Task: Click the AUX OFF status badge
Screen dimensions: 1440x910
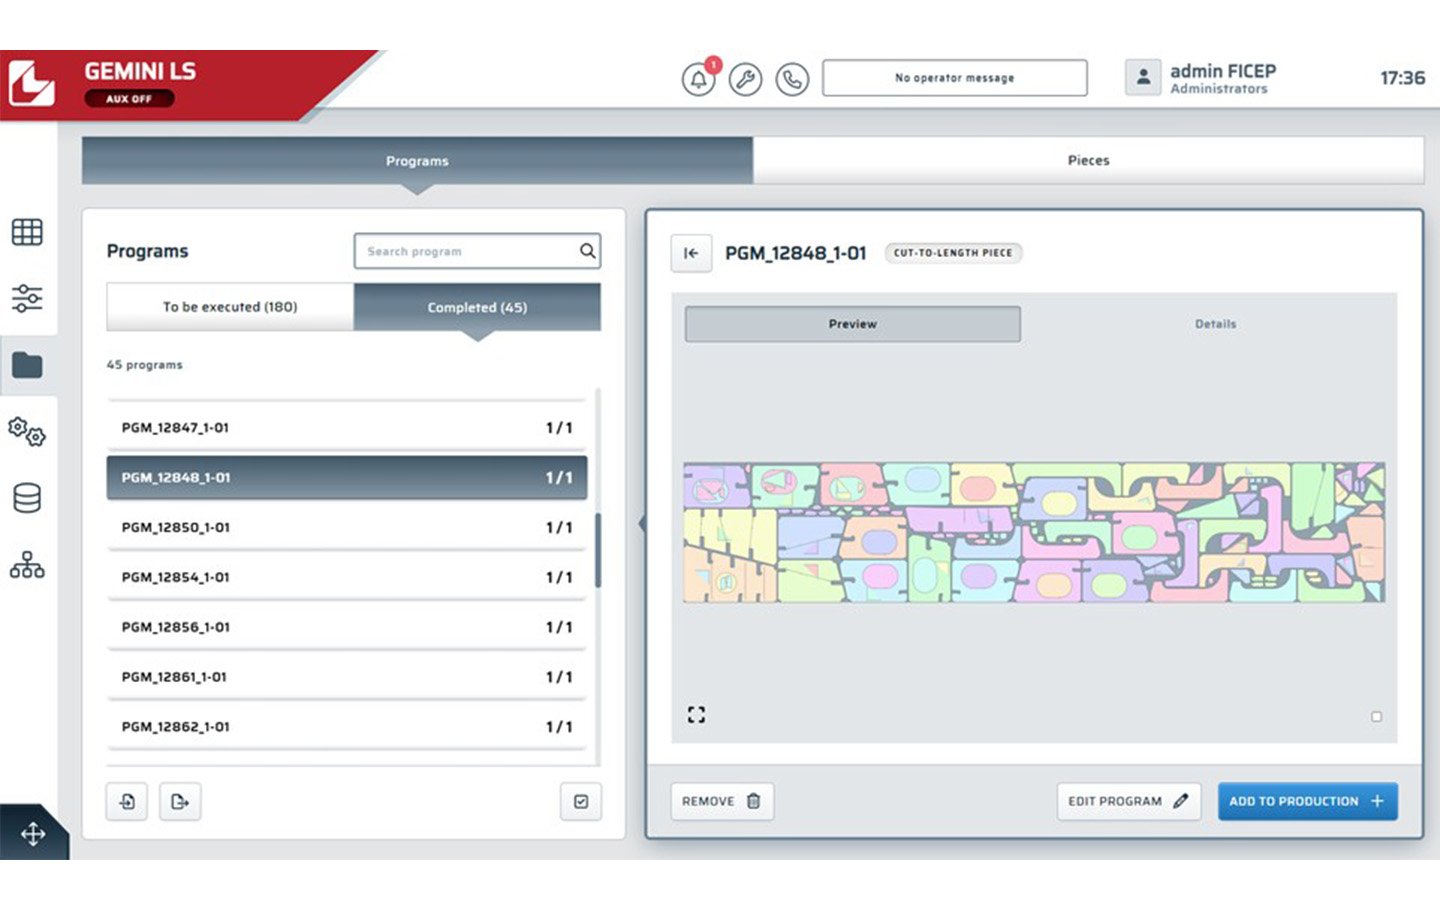Action: 129,98
